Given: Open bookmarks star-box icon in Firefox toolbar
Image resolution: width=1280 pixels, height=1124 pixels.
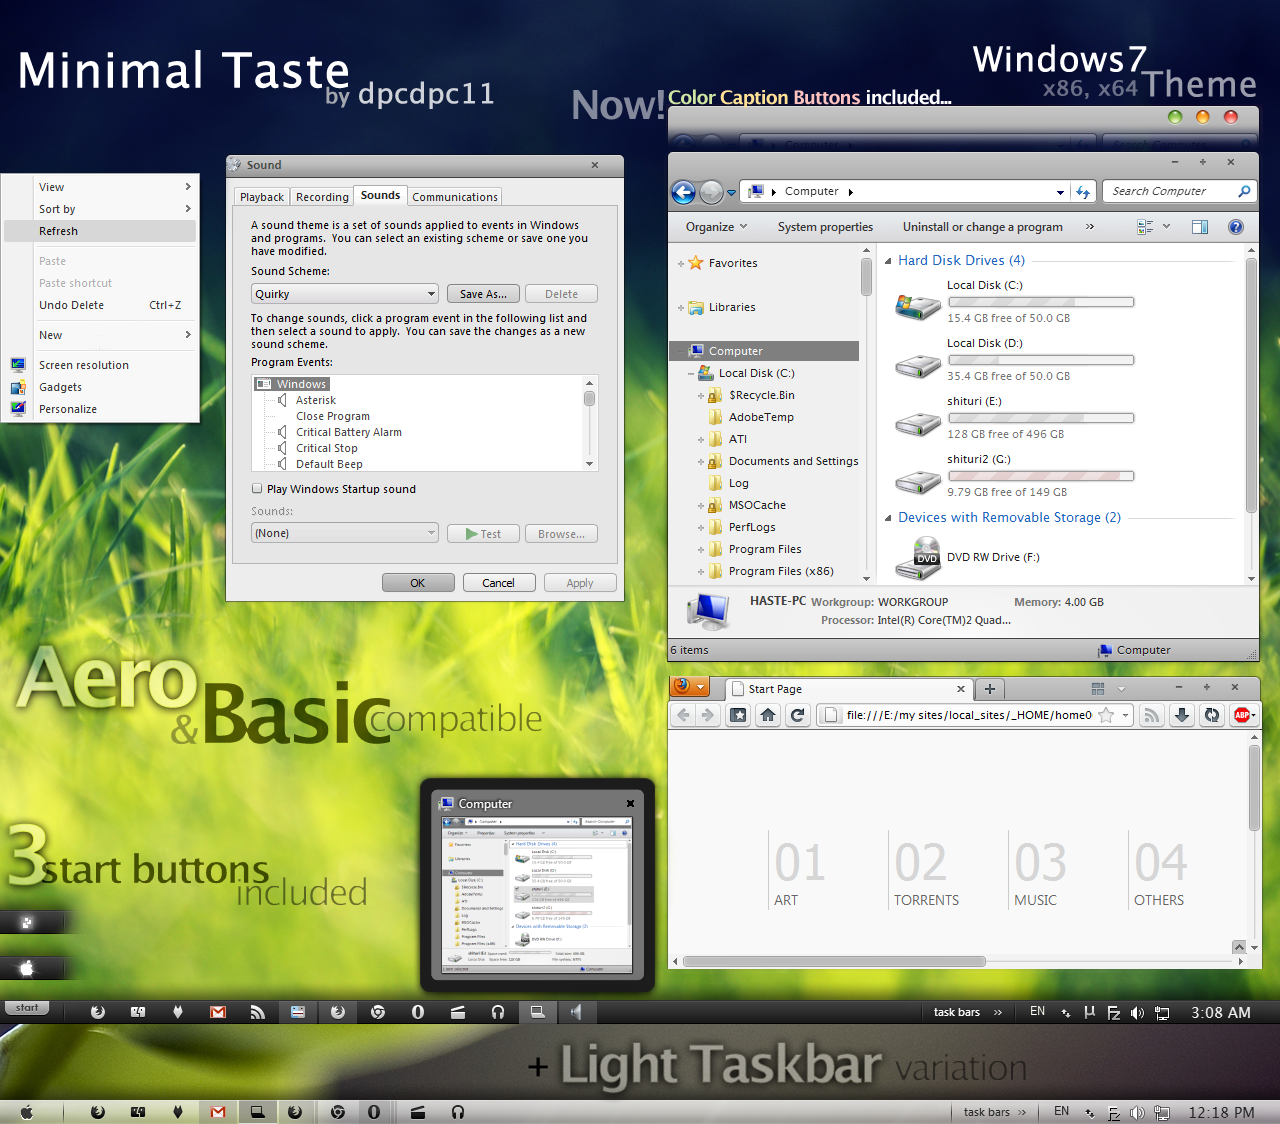Looking at the screenshot, I should (738, 715).
